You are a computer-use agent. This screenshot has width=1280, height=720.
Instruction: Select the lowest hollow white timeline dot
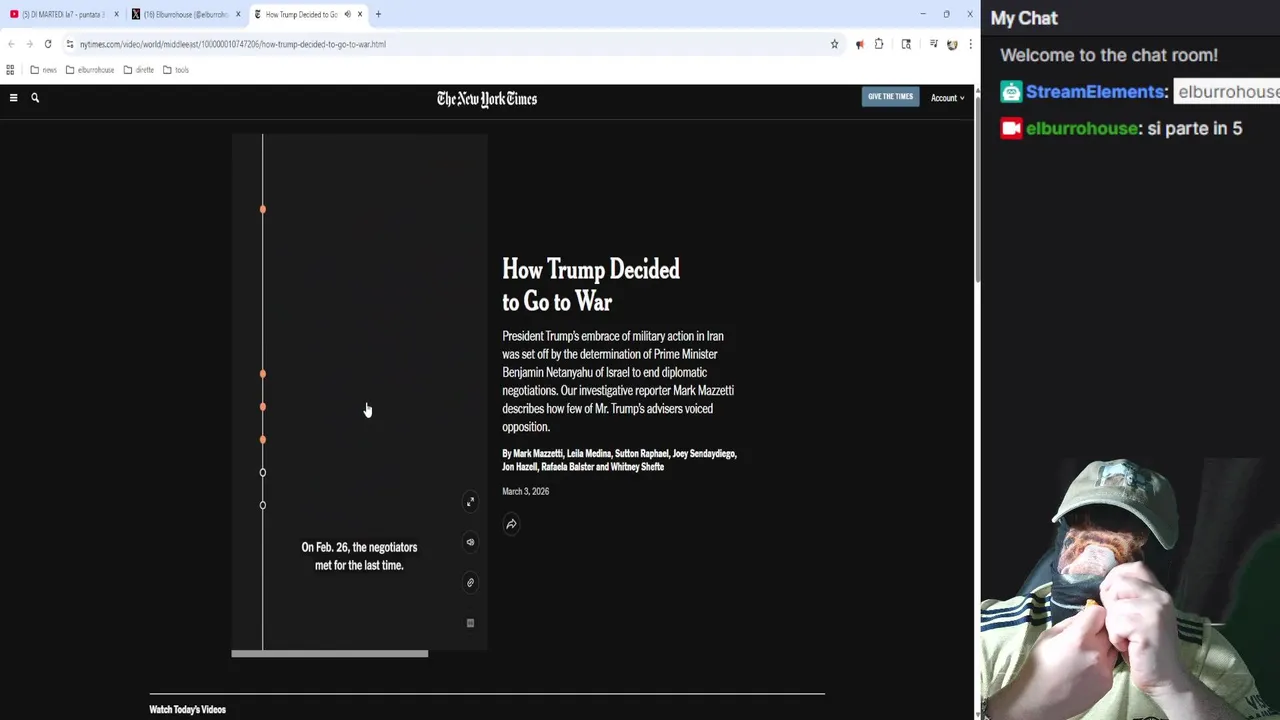point(263,505)
